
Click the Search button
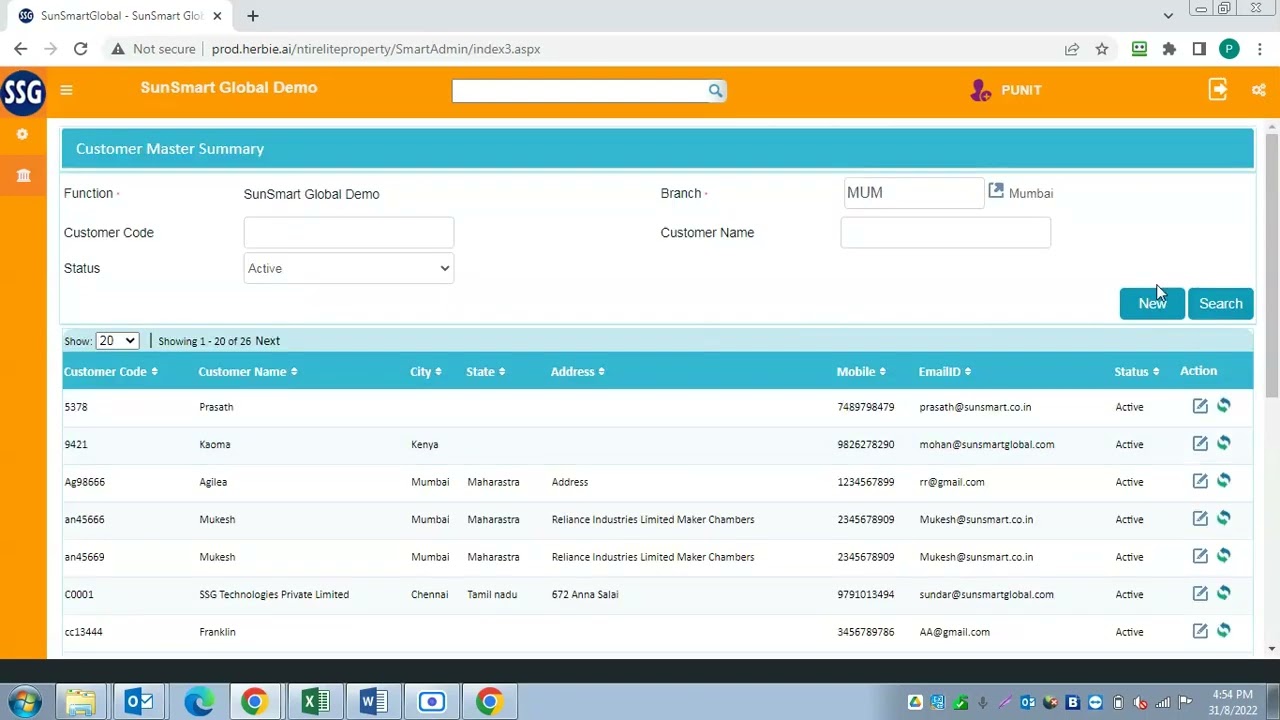1220,304
